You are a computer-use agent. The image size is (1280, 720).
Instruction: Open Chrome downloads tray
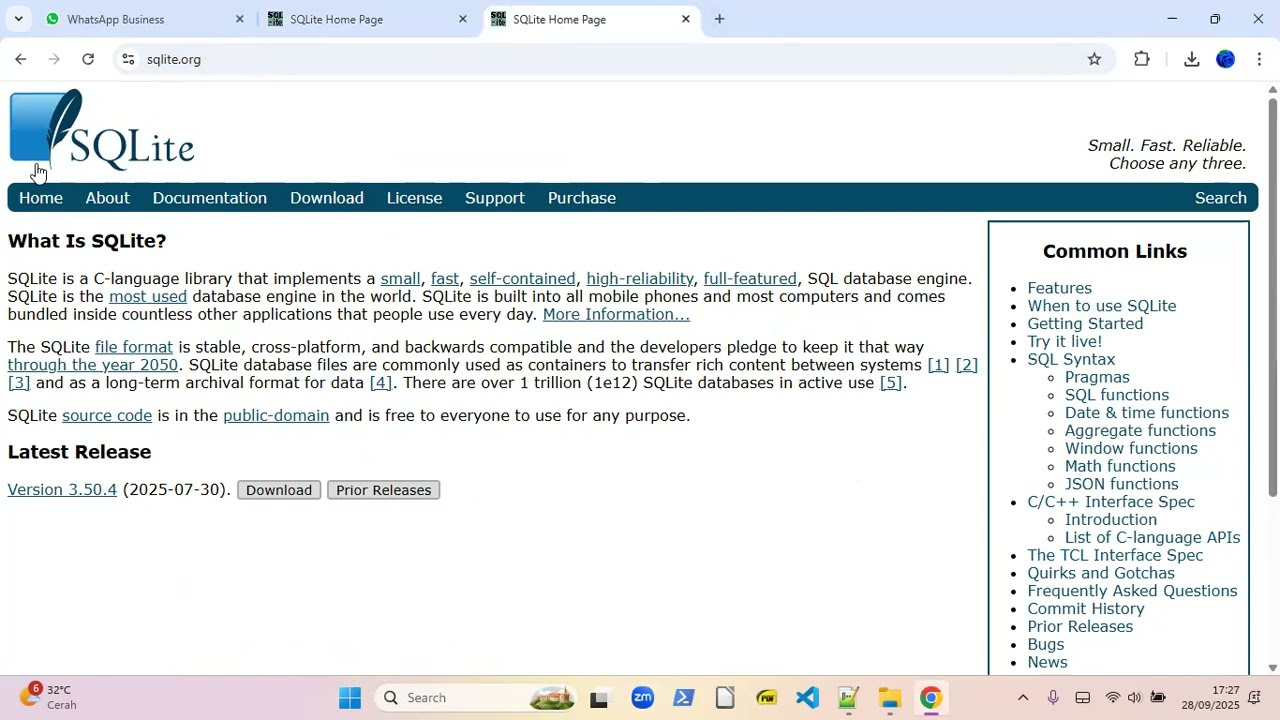click(1191, 59)
